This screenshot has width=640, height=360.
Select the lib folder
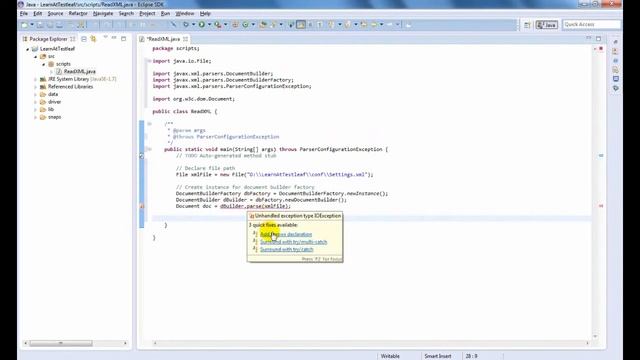[x=51, y=109]
